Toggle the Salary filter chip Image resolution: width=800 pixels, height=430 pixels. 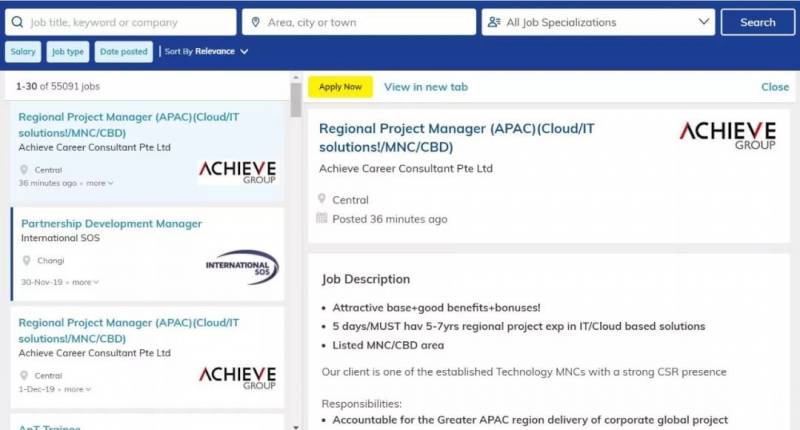[24, 51]
